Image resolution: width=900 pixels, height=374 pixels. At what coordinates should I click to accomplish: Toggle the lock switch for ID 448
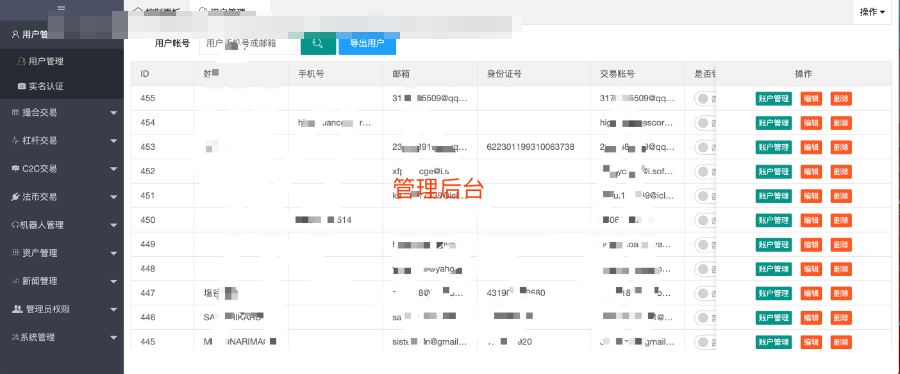[x=705, y=269]
